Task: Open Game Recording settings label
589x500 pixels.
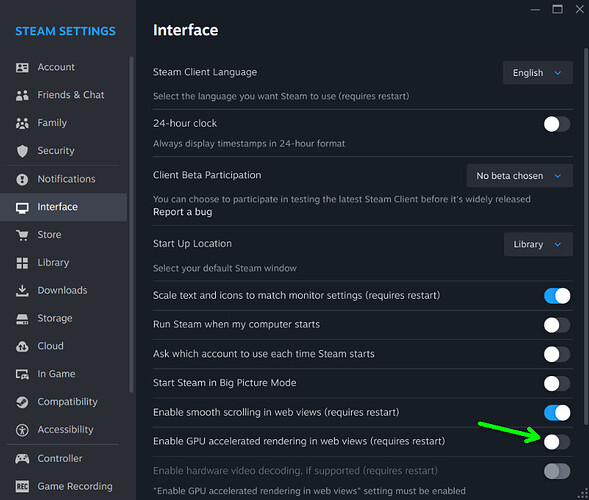Action: 75,486
